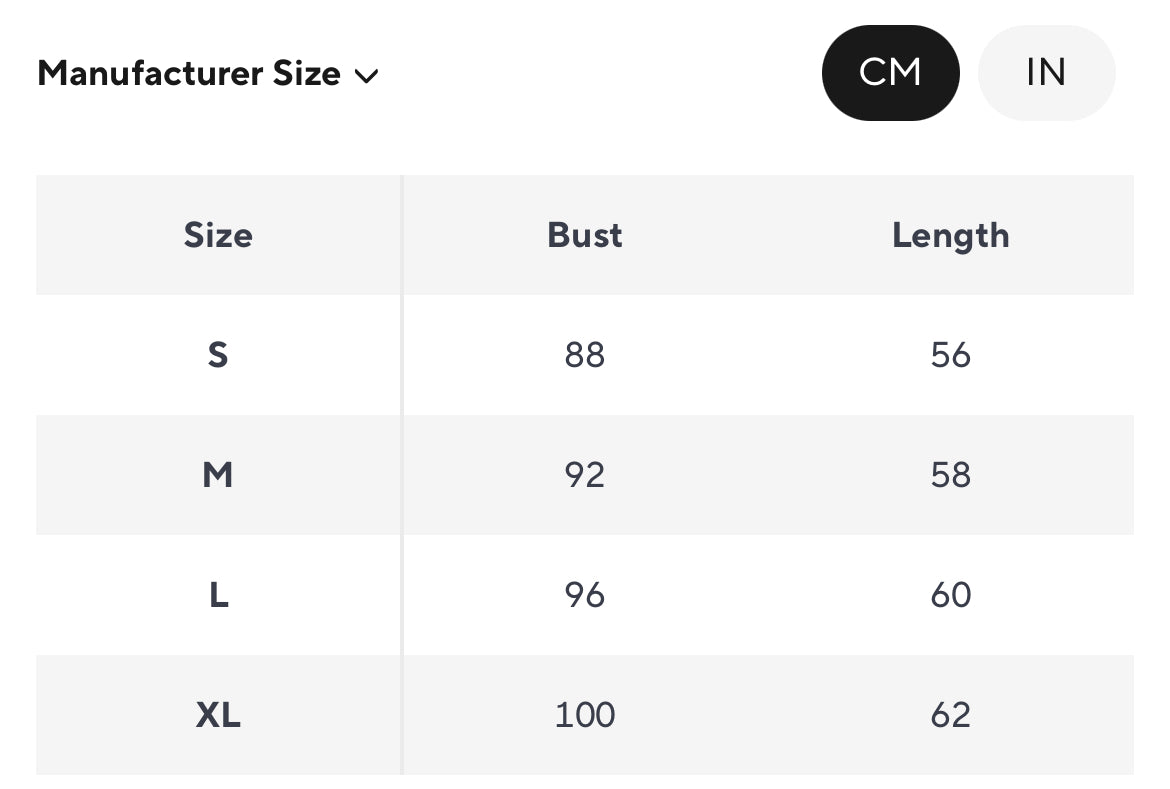1170x789 pixels.
Task: Click length value 60 for size L
Action: point(950,595)
